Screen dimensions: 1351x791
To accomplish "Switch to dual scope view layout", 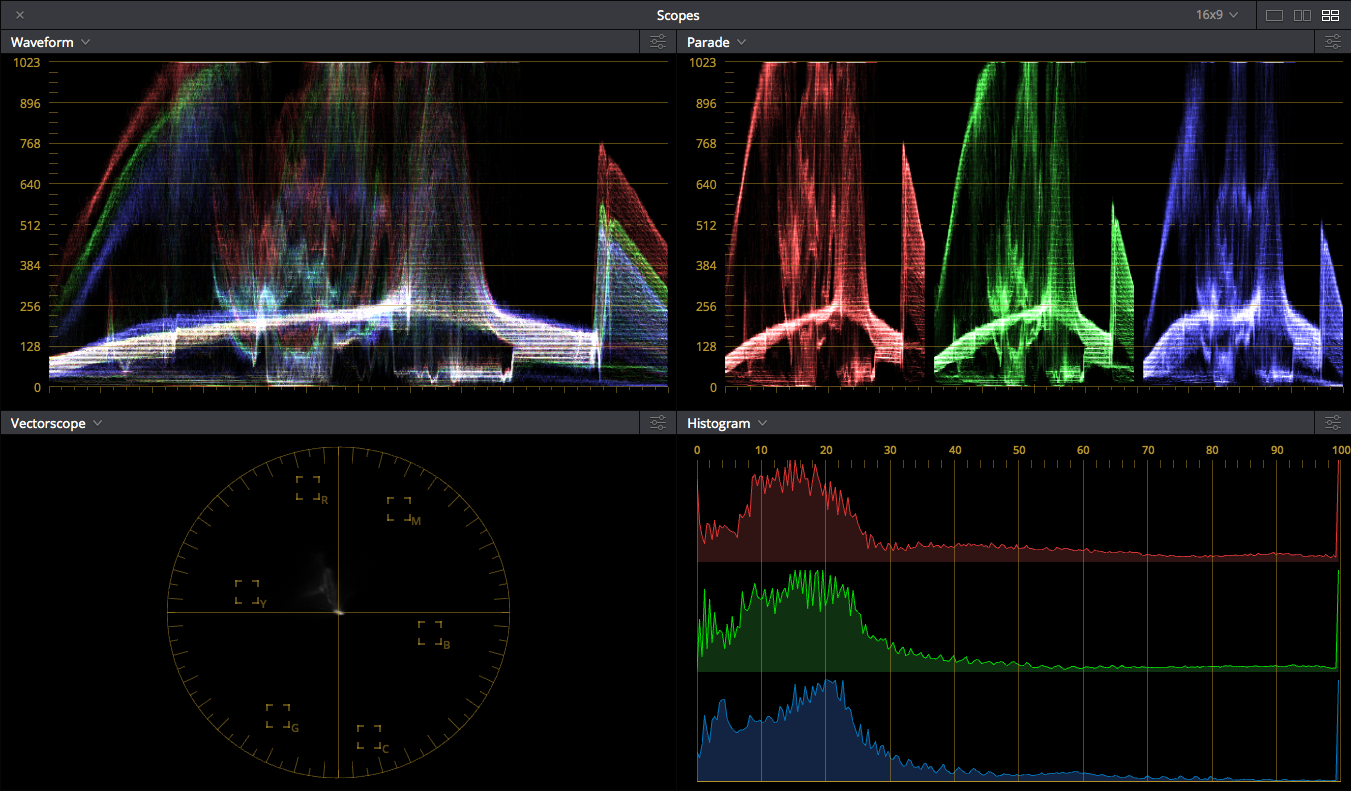I will 1302,15.
